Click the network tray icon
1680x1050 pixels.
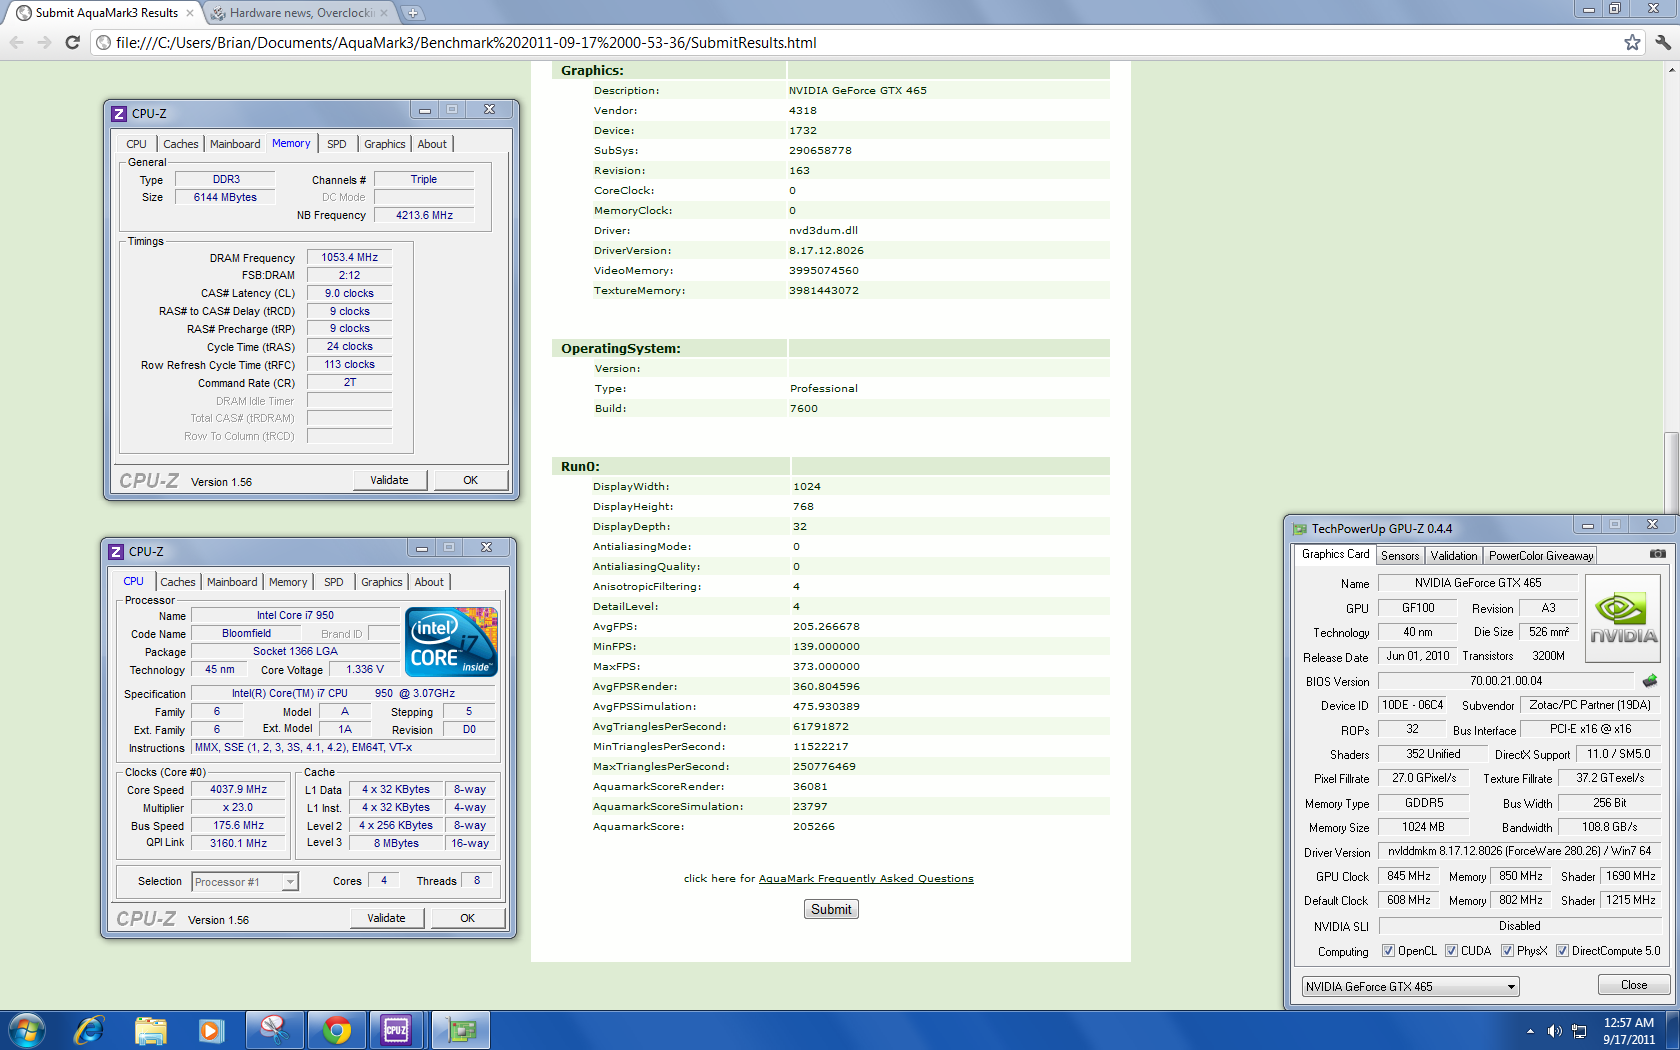[1579, 1031]
